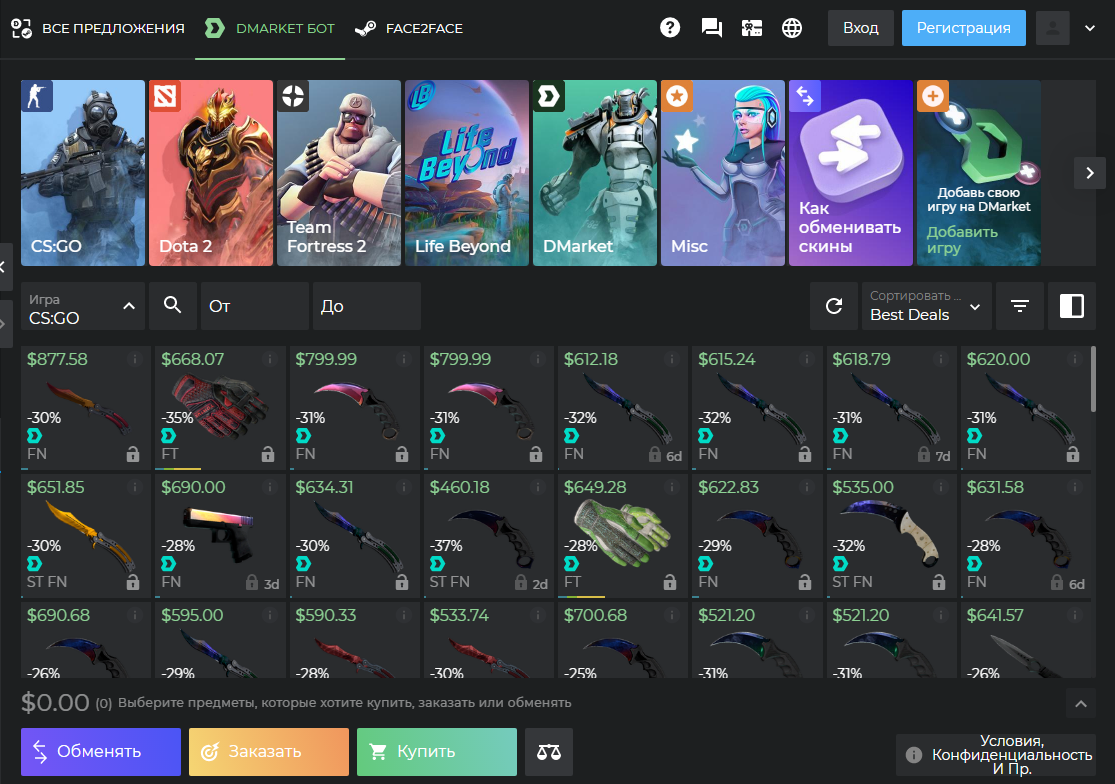Click info icon on $668.07 item
The height and width of the screenshot is (784, 1115).
pyautogui.click(x=269, y=360)
